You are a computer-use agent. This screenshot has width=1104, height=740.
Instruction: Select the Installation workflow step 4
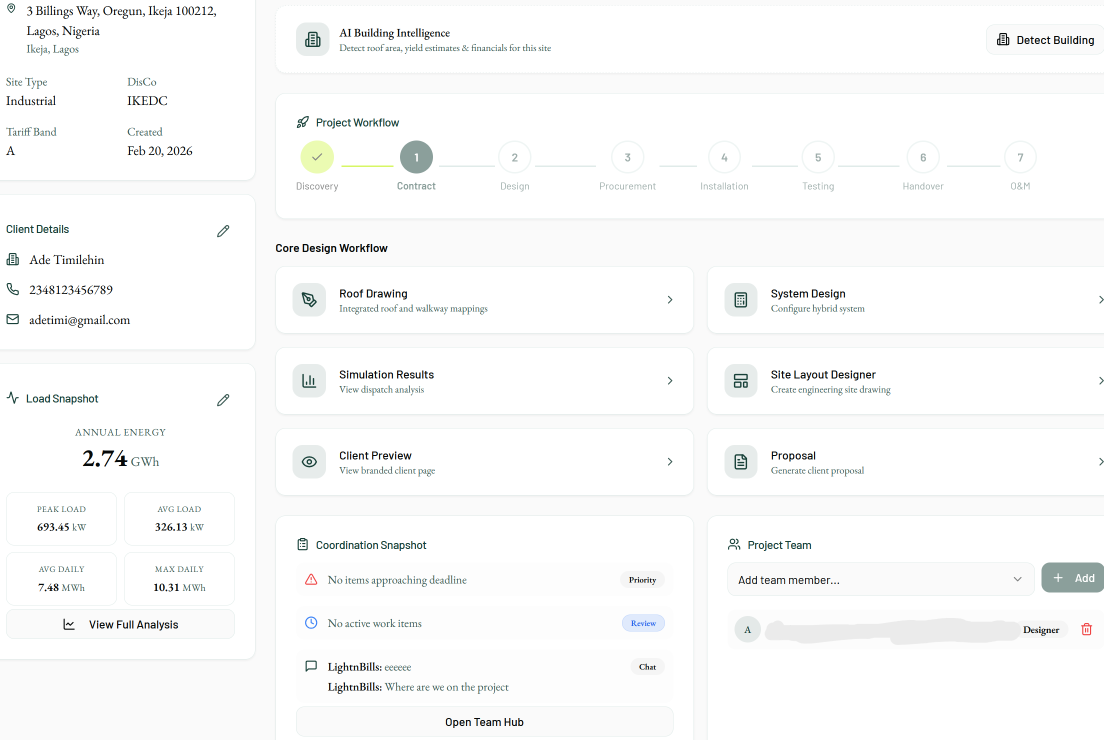(724, 157)
